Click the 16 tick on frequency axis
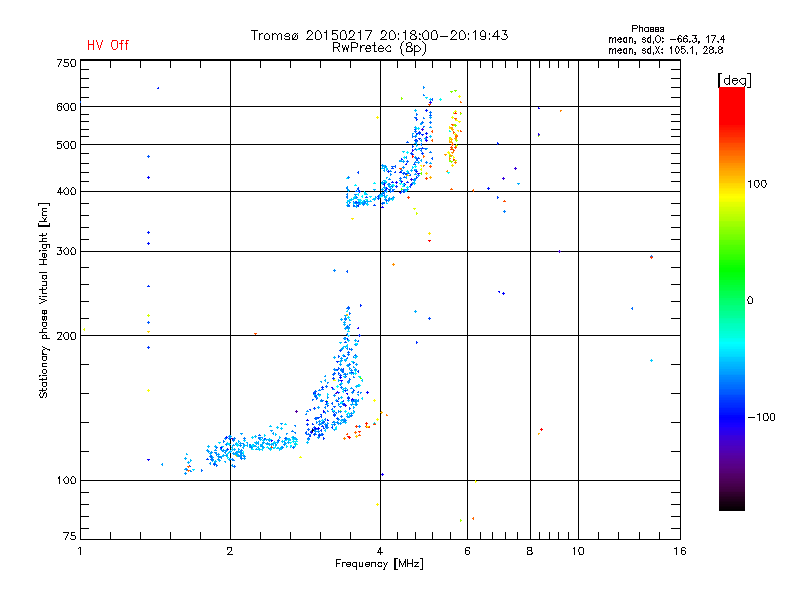The width and height of the screenshot is (800, 600). [x=679, y=551]
